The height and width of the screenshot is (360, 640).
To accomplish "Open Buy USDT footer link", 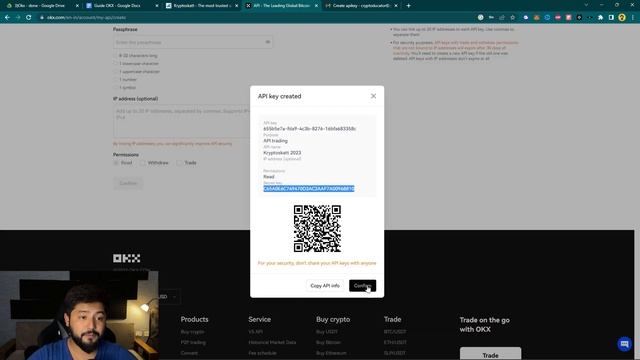I will point(327,332).
